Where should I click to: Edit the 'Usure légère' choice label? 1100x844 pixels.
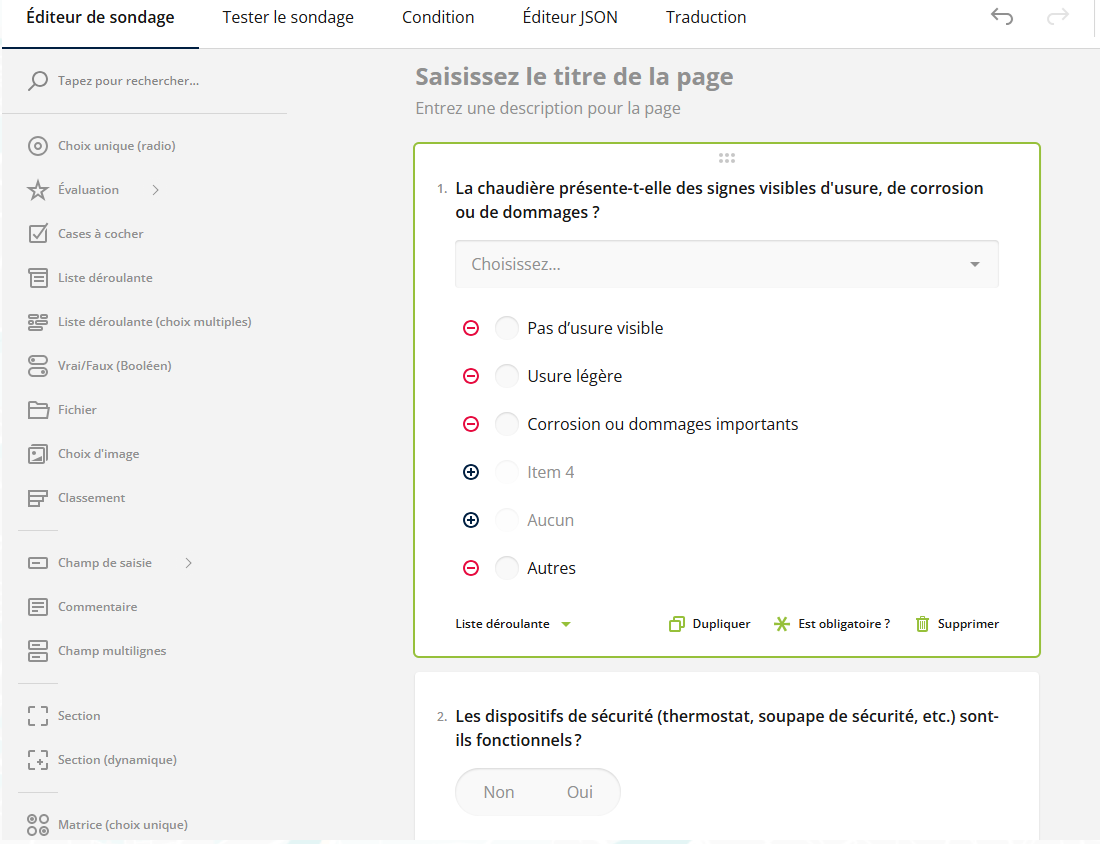[575, 376]
